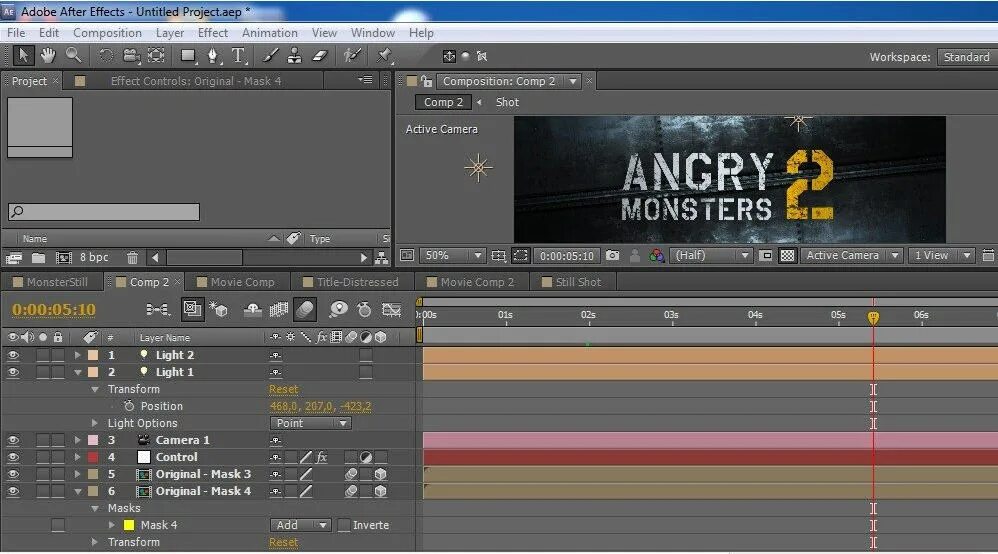Click the red Control layer label color
Viewport: 998px width, 554px height.
93,457
